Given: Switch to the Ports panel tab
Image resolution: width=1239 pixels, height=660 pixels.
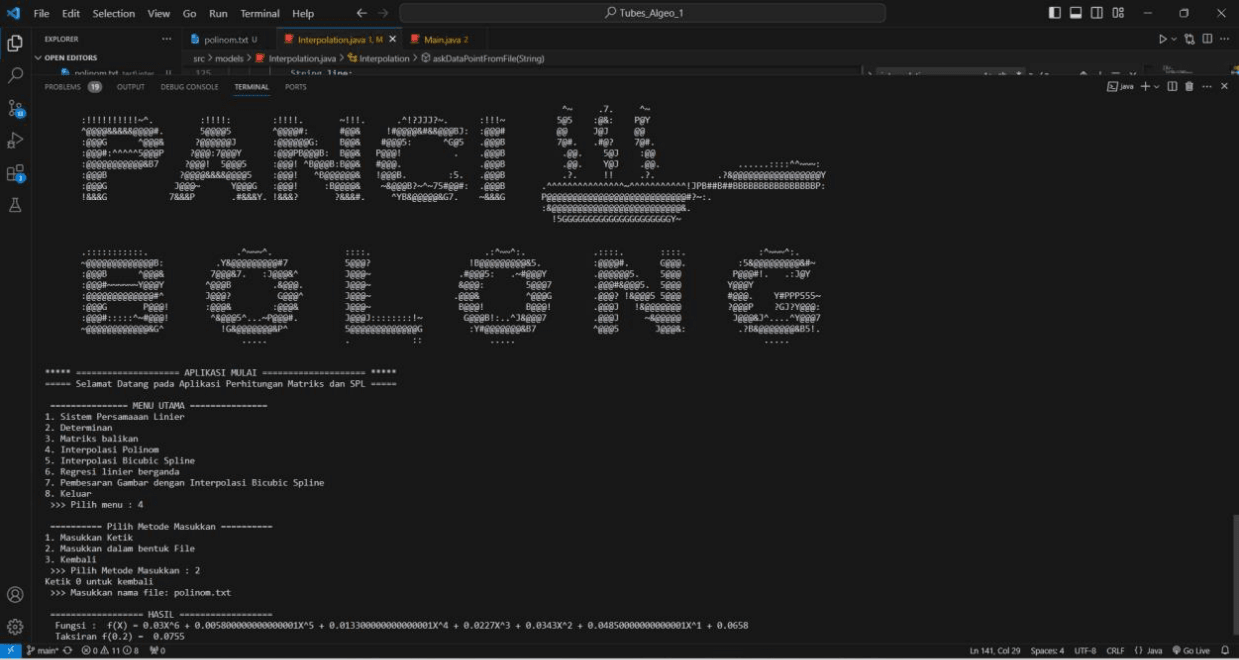Looking at the screenshot, I should click(x=296, y=87).
